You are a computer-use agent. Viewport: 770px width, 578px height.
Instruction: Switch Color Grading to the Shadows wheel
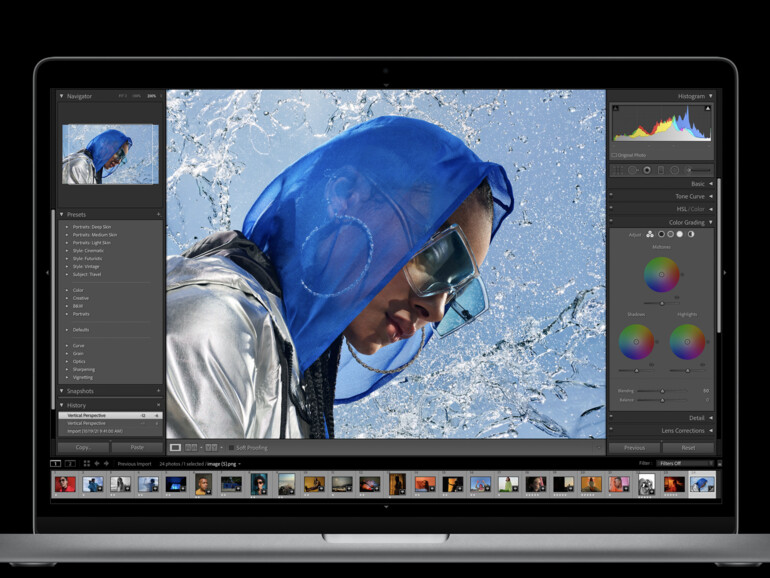tap(661, 234)
